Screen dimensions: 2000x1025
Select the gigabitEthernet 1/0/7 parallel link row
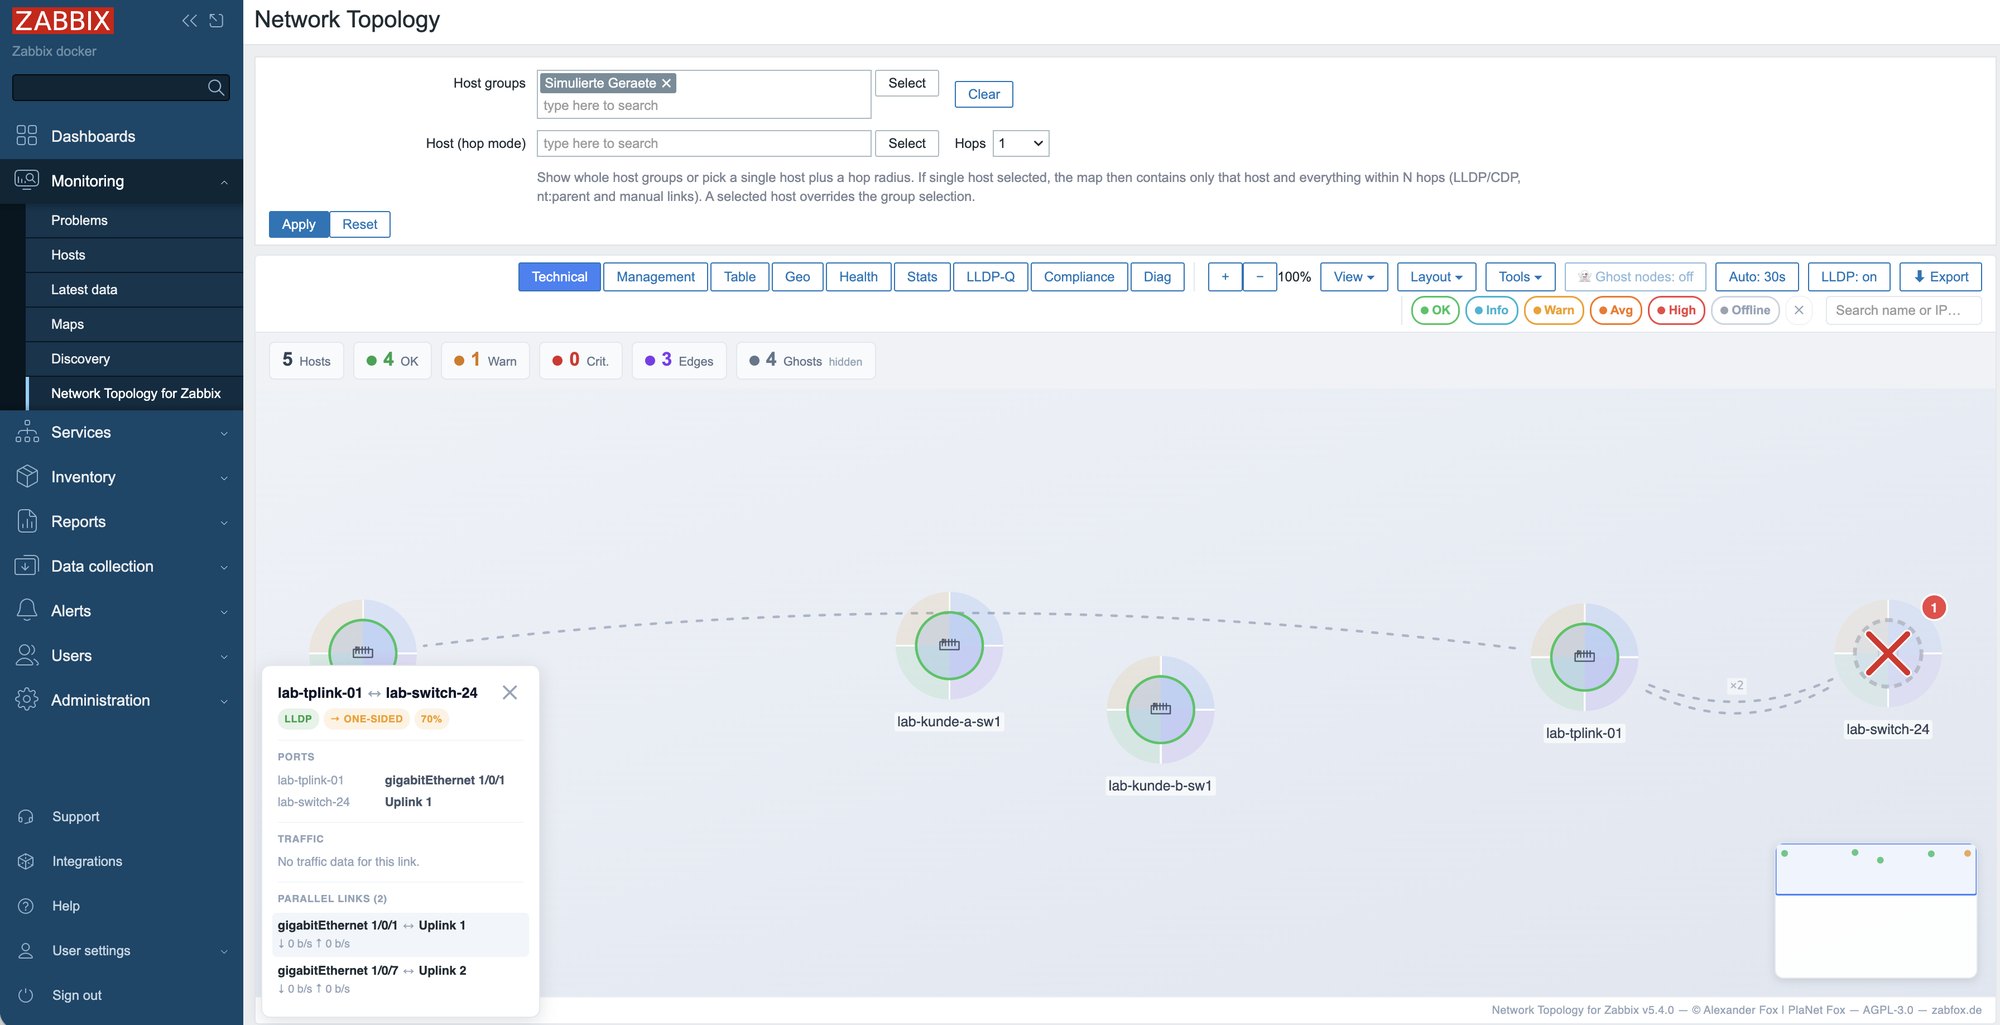tap(400, 979)
